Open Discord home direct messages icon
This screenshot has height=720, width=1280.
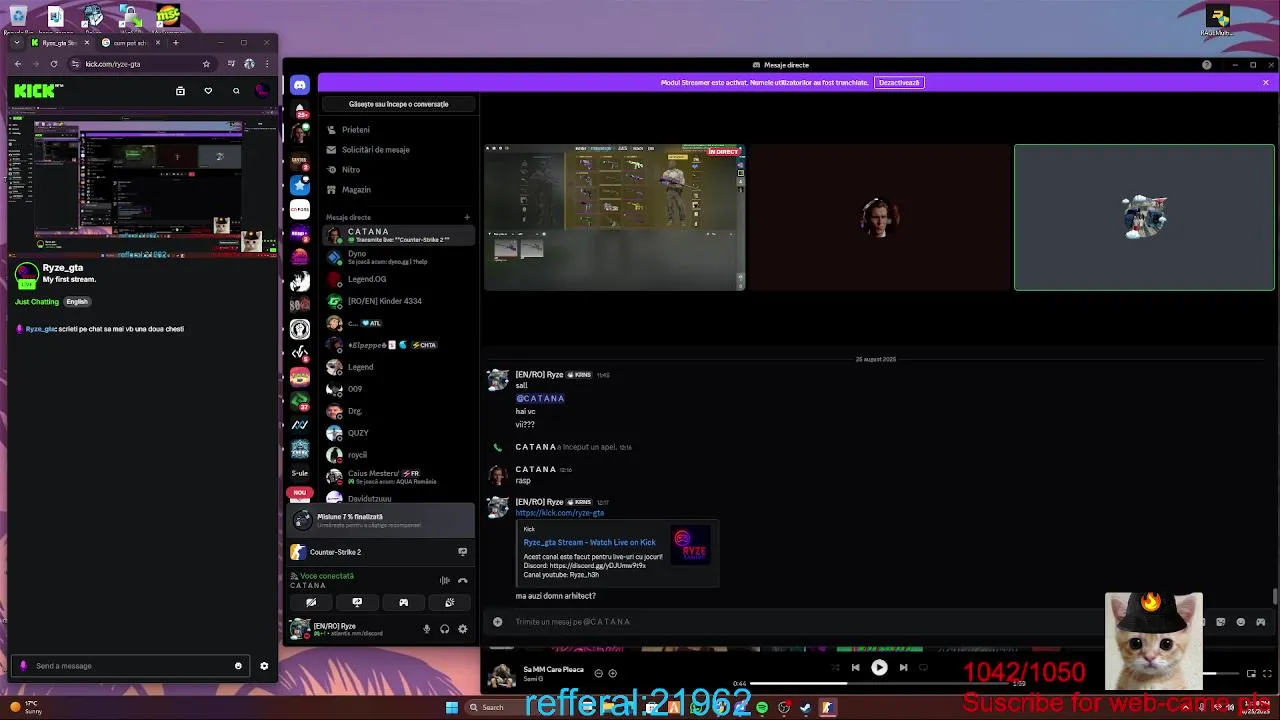[x=299, y=86]
